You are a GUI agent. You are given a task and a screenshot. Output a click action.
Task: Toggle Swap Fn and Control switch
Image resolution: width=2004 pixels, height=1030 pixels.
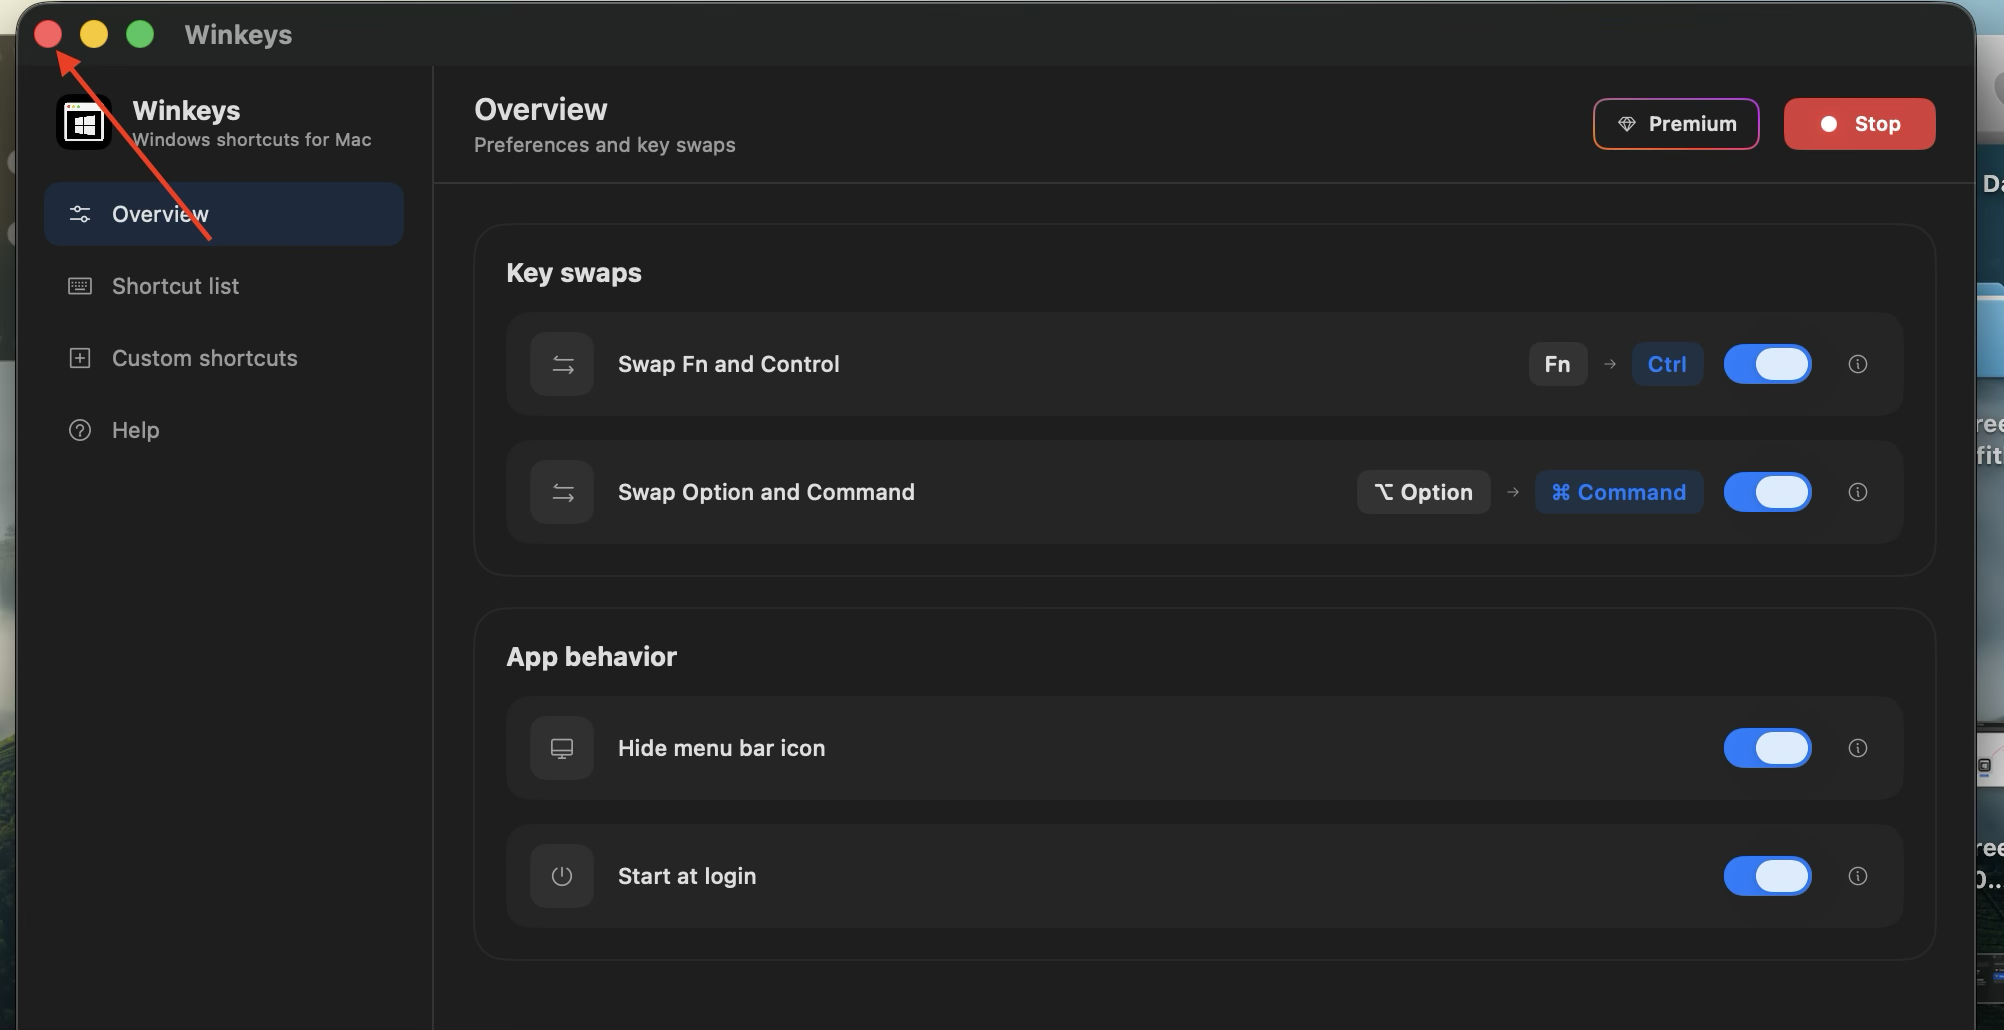tap(1768, 364)
